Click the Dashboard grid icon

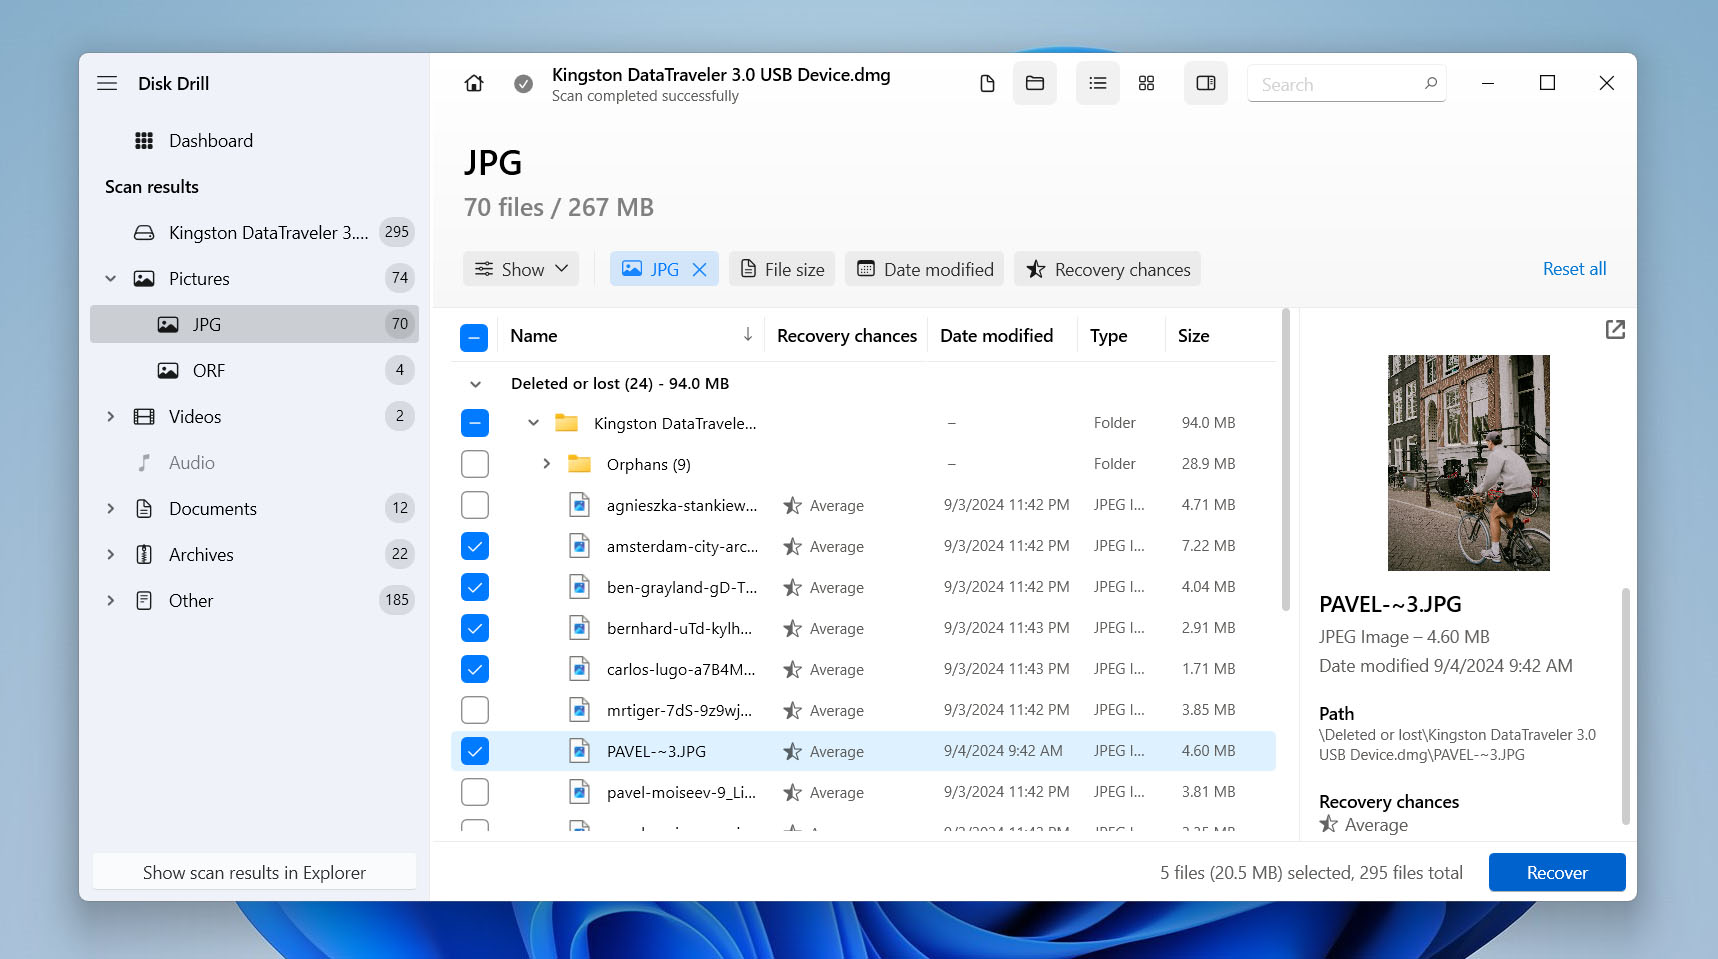tap(144, 141)
